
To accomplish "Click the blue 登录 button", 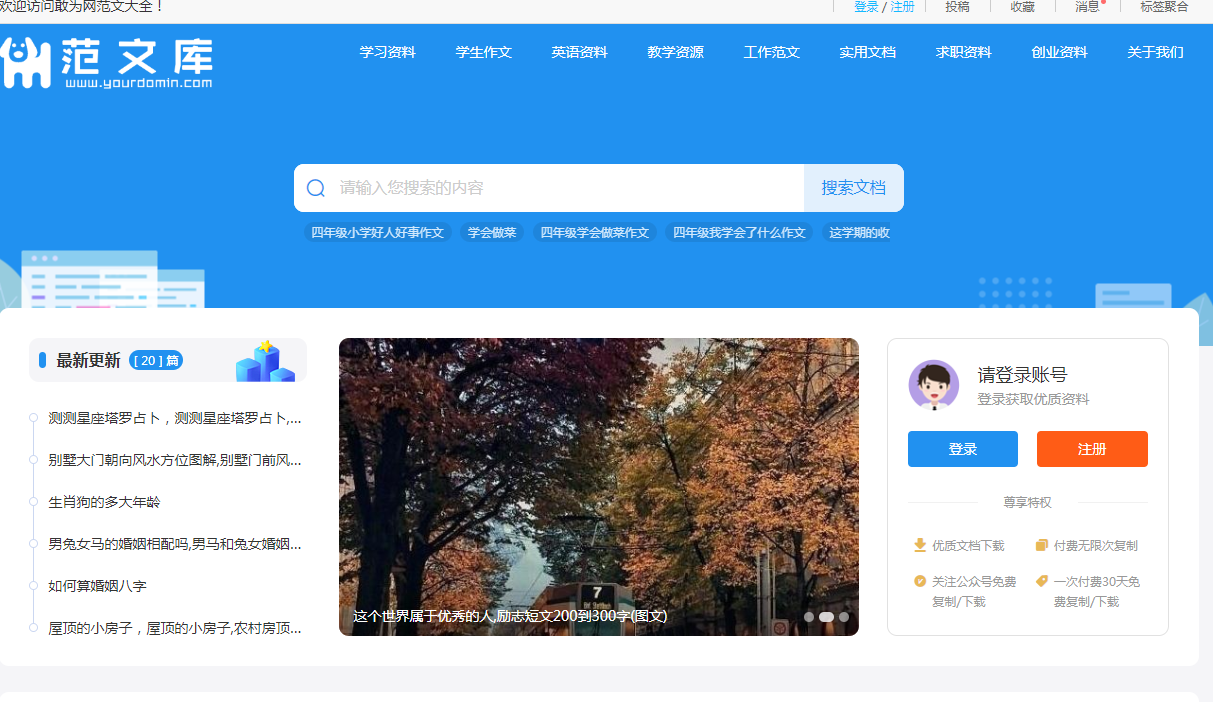I will pyautogui.click(x=963, y=449).
